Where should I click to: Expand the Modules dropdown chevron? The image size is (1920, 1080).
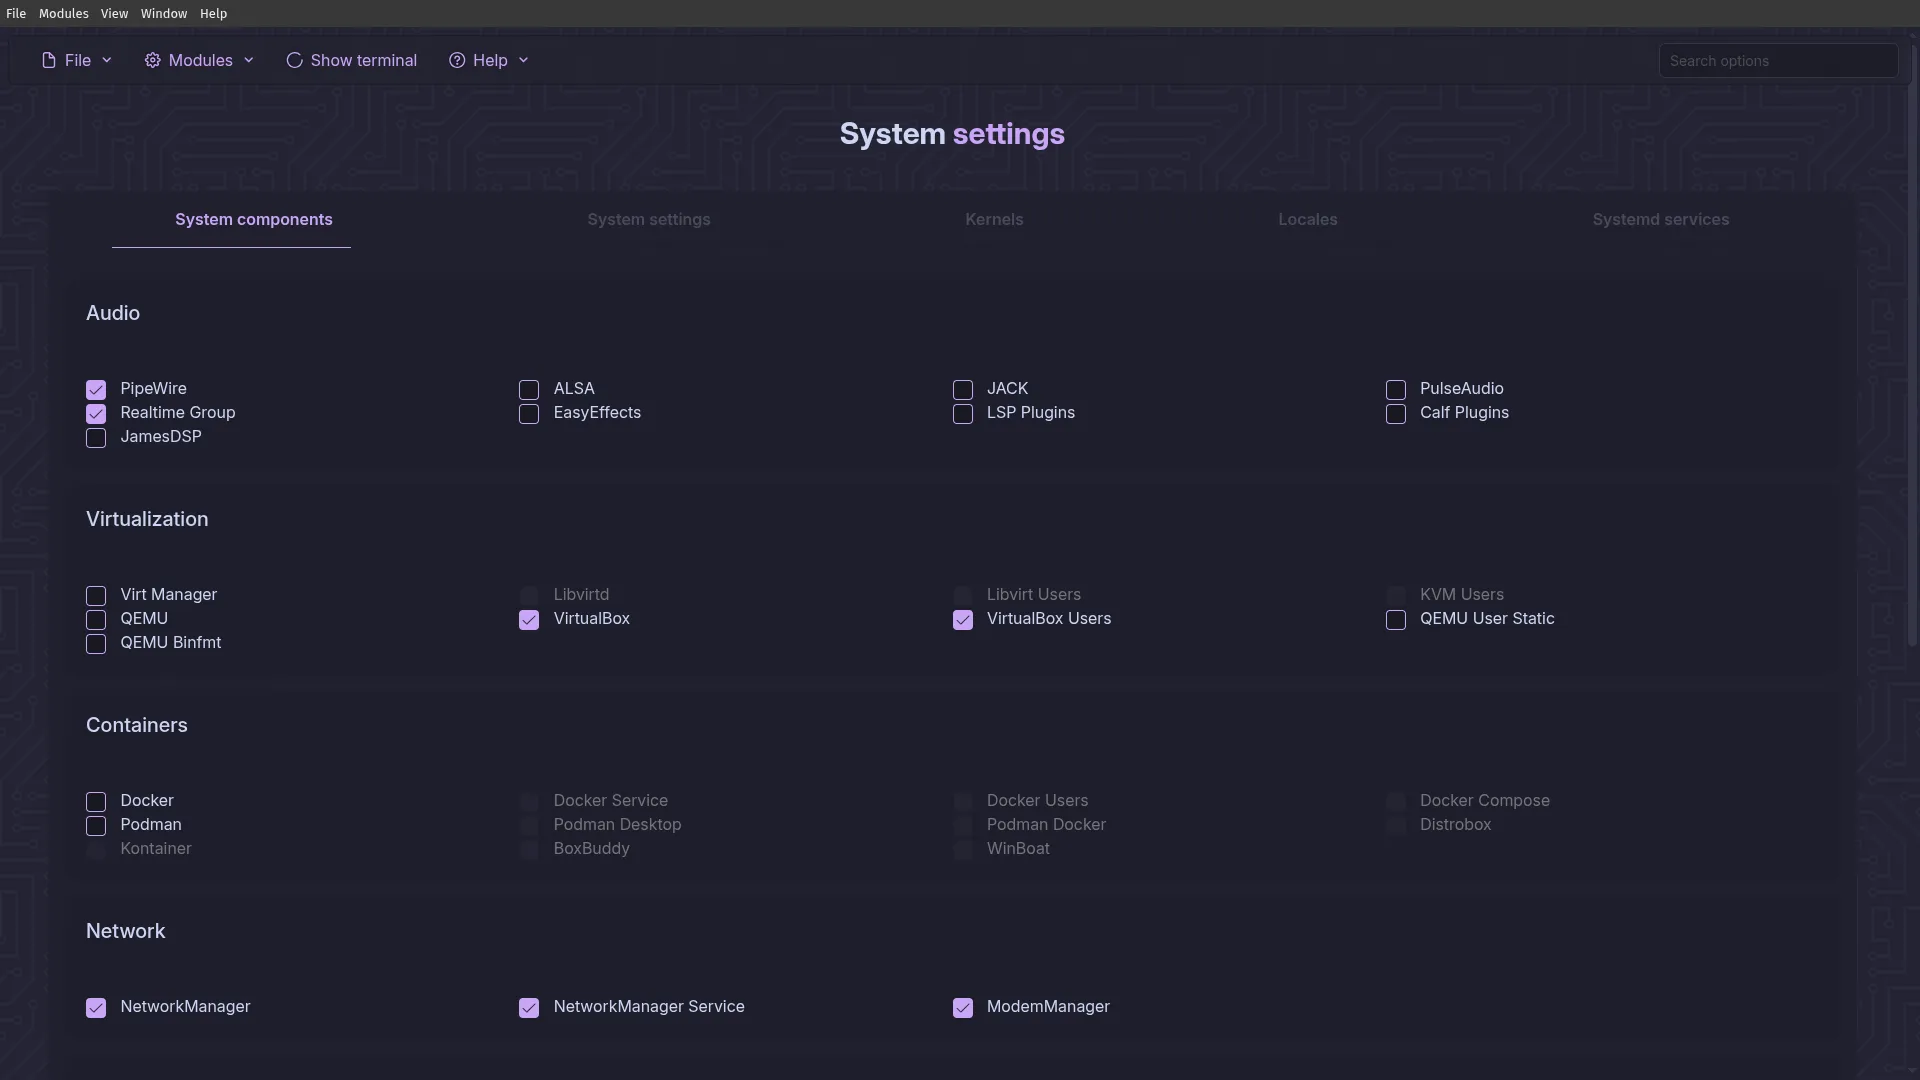point(249,61)
